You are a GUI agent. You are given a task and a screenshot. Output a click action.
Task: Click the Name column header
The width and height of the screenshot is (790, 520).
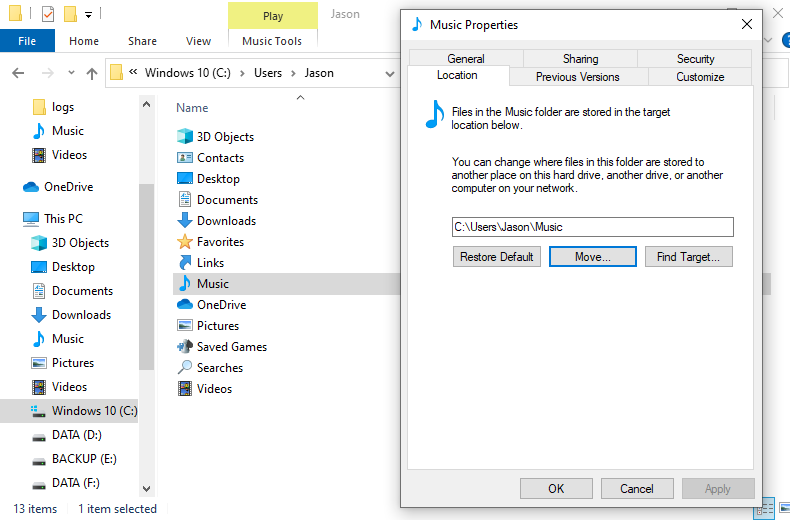[x=192, y=108]
